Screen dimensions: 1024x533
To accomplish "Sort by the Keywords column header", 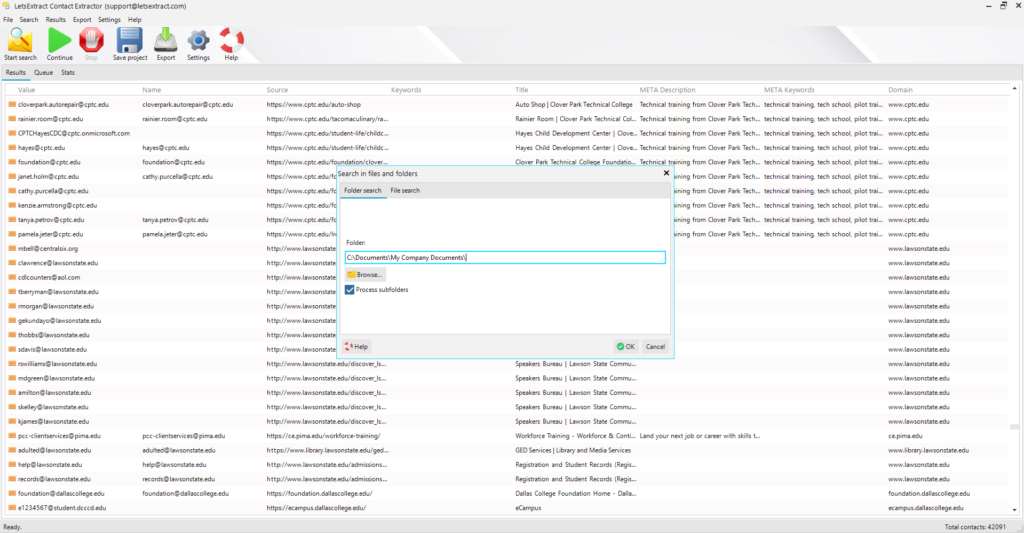I will pyautogui.click(x=406, y=90).
